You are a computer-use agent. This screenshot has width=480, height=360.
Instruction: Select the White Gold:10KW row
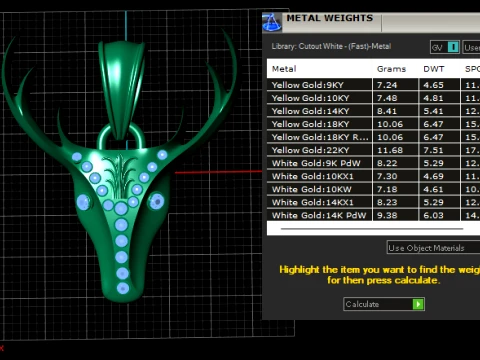pos(373,189)
